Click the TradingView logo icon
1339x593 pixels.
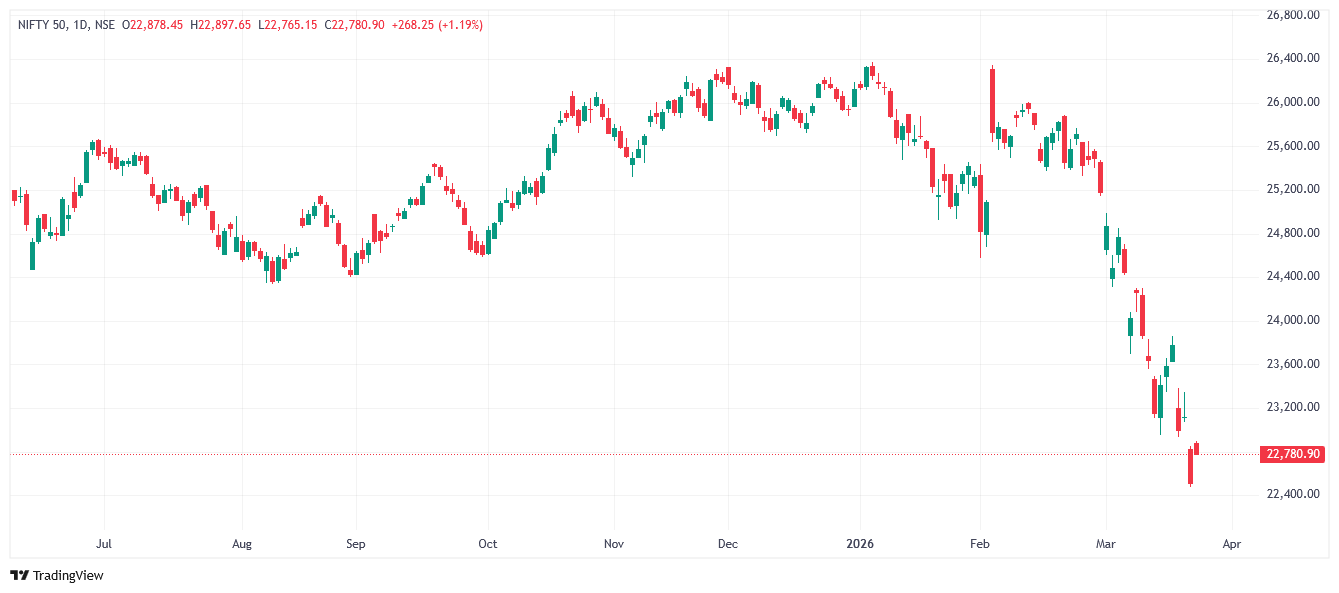point(19,575)
